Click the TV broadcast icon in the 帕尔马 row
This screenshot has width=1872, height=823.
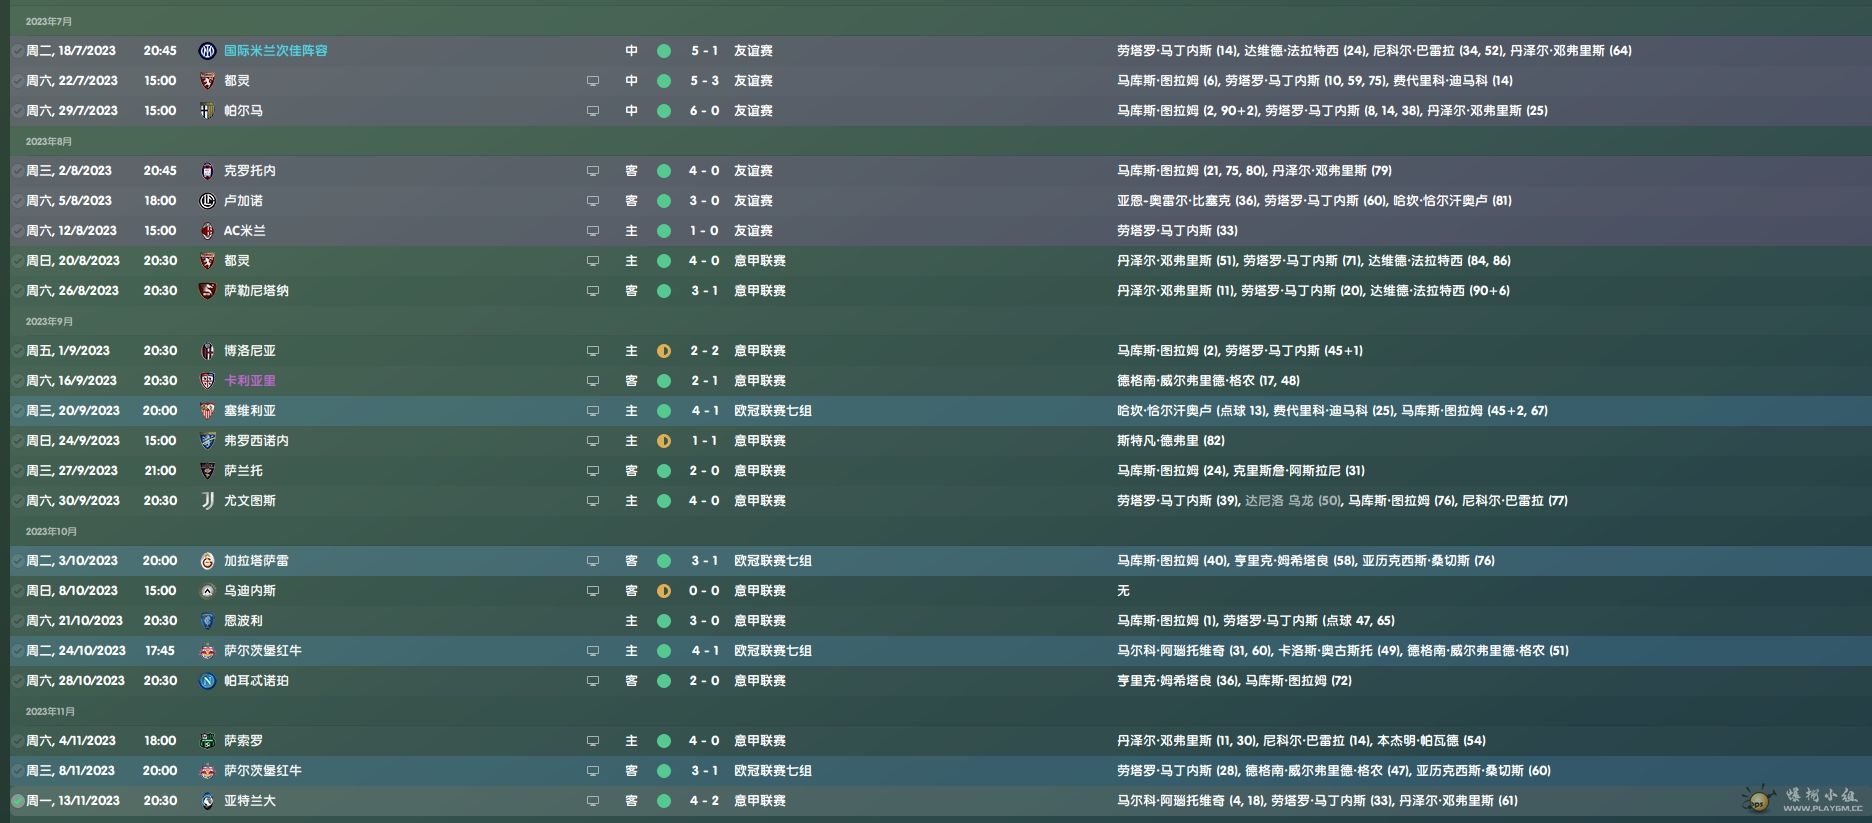(593, 111)
